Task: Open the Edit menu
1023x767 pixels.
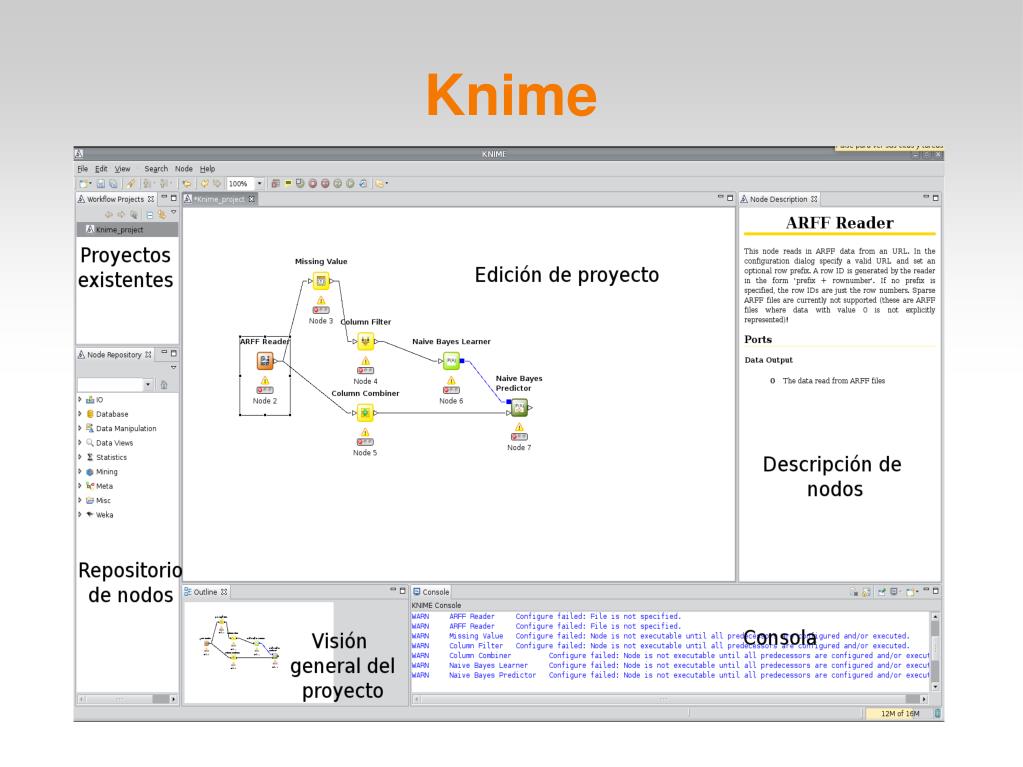Action: click(x=101, y=169)
